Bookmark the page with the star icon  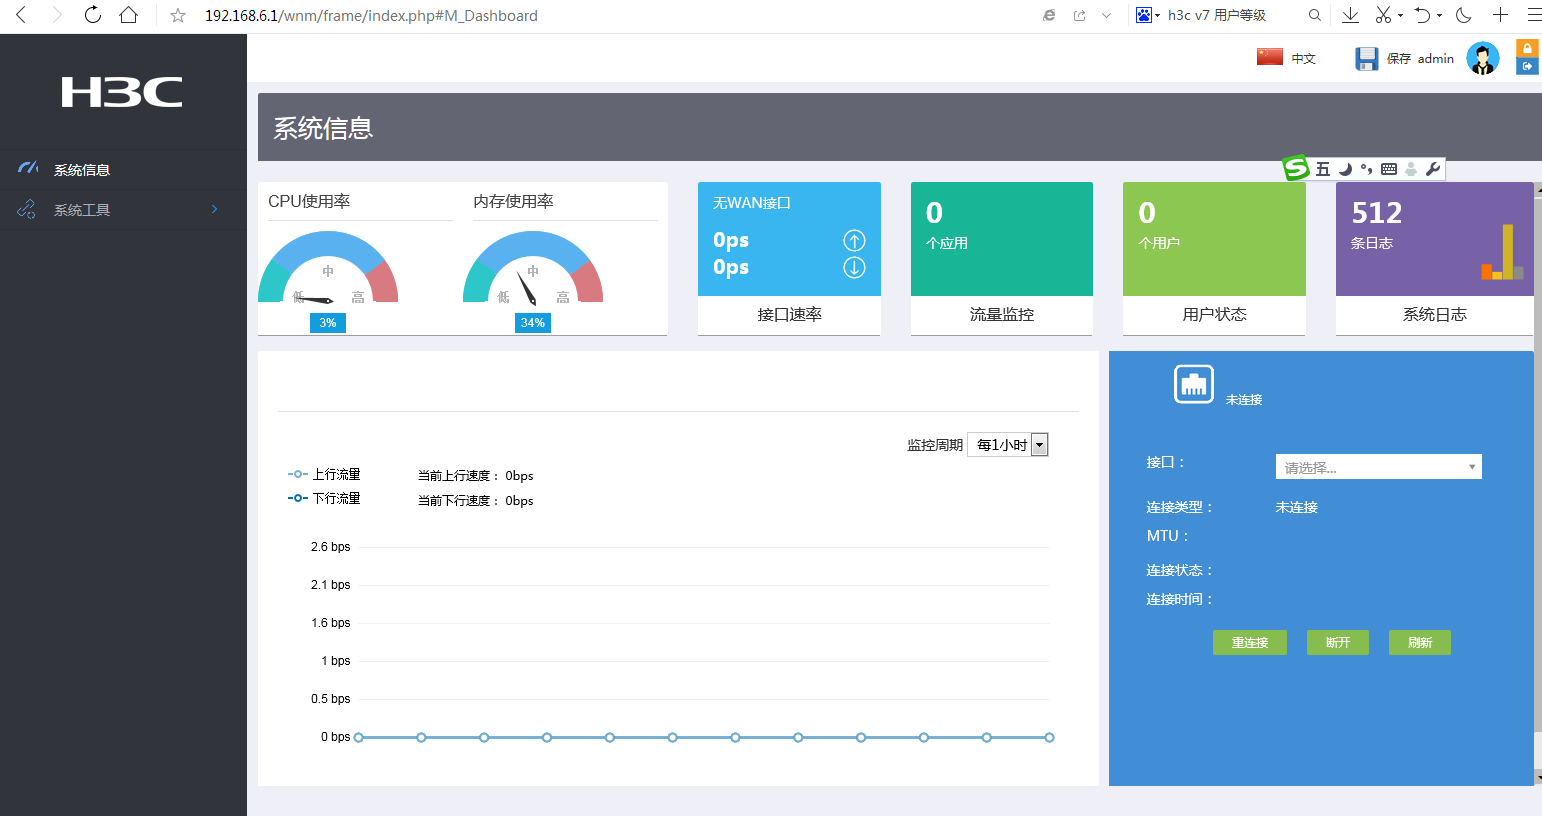coord(178,15)
